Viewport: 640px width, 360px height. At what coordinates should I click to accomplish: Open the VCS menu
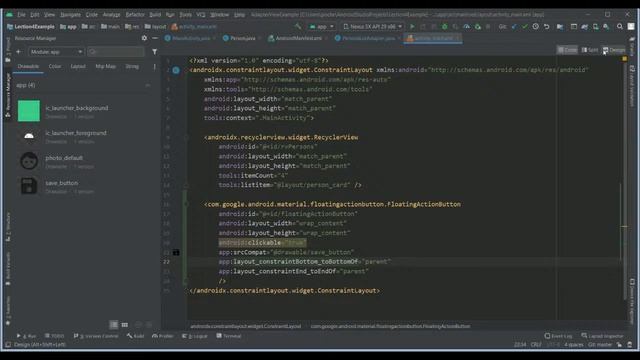(x=200, y=15)
